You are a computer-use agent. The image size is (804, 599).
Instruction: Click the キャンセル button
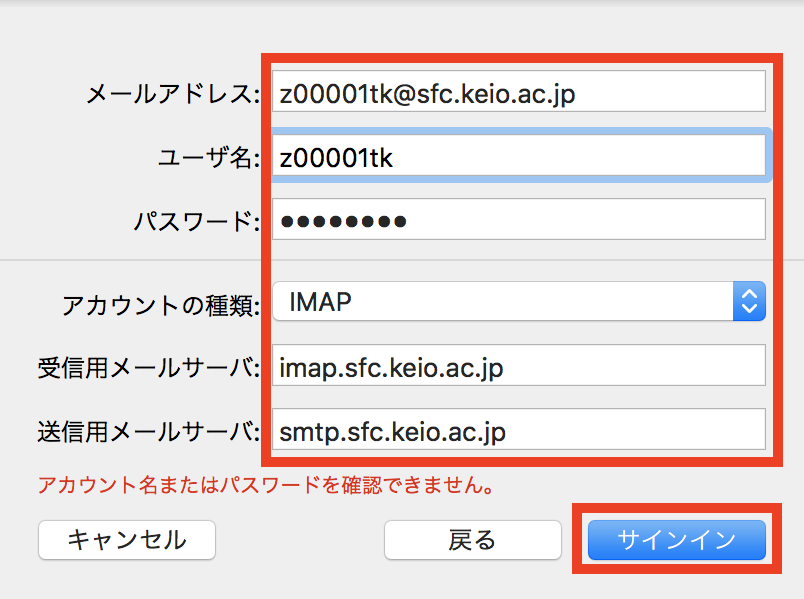[x=127, y=540]
